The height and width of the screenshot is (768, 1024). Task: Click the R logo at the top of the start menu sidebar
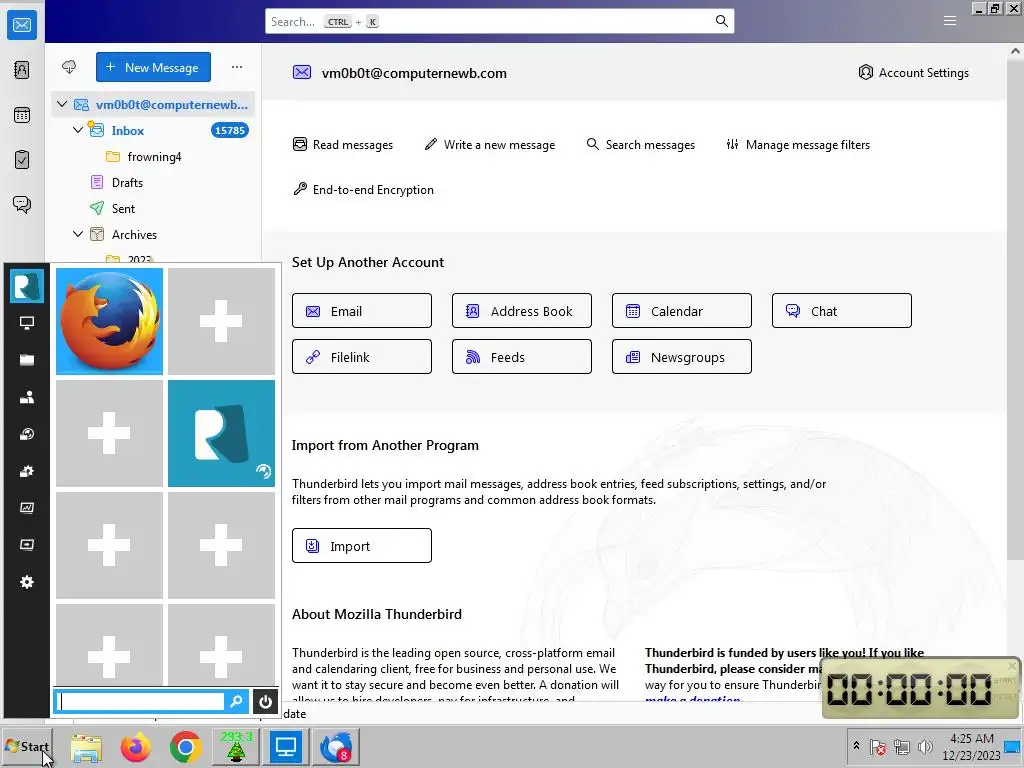click(x=27, y=286)
